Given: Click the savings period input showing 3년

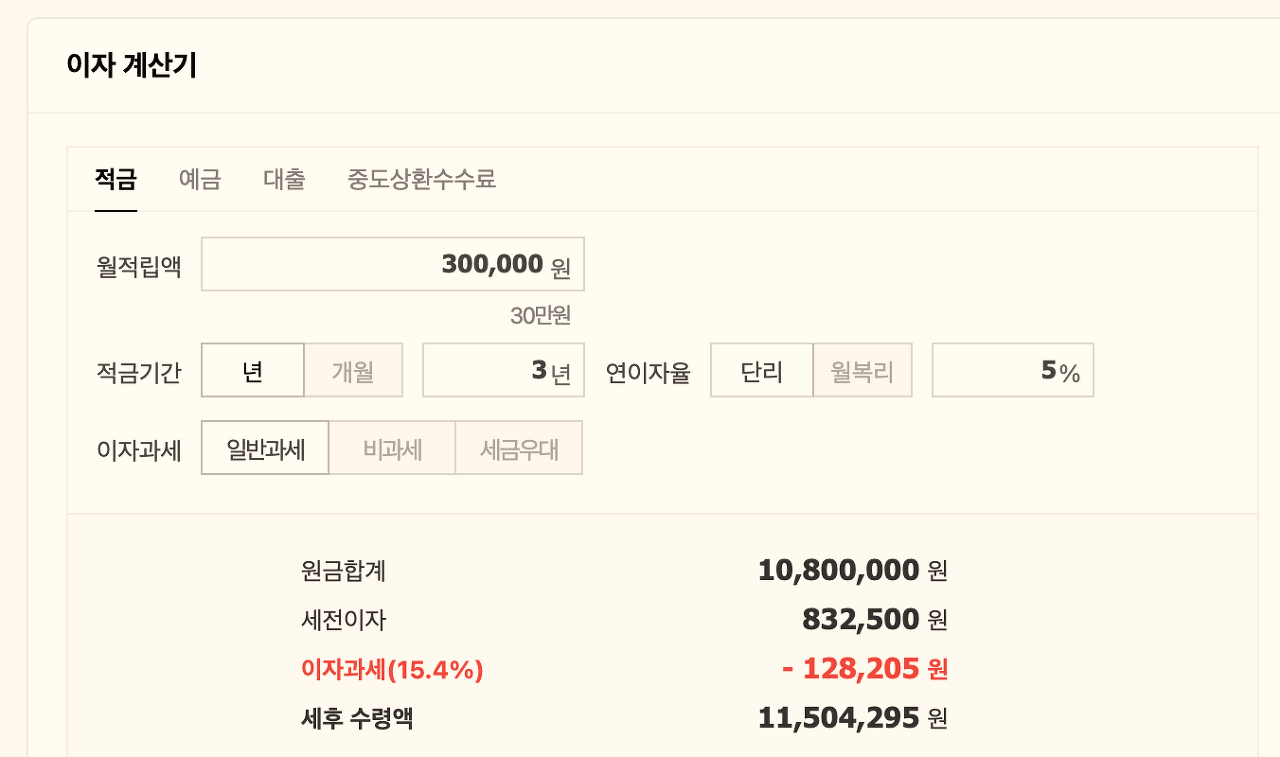Looking at the screenshot, I should 503,369.
